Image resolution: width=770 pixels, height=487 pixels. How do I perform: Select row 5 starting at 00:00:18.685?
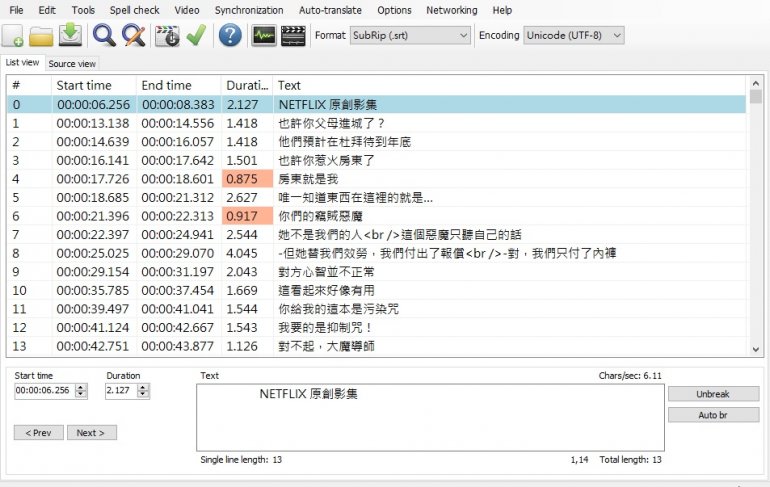(376, 197)
